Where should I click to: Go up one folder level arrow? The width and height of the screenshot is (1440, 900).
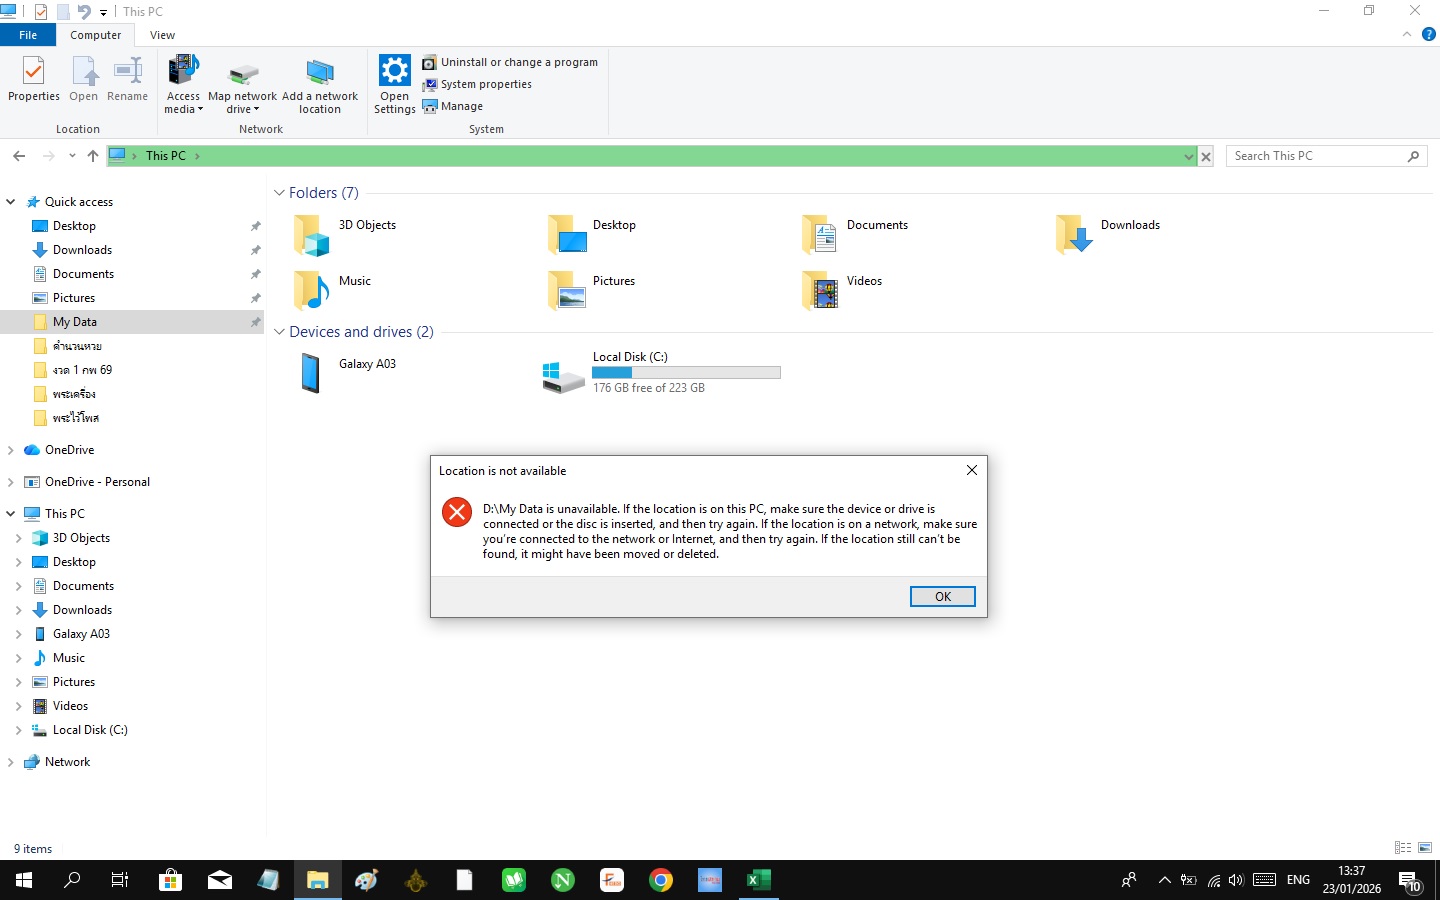pyautogui.click(x=93, y=156)
